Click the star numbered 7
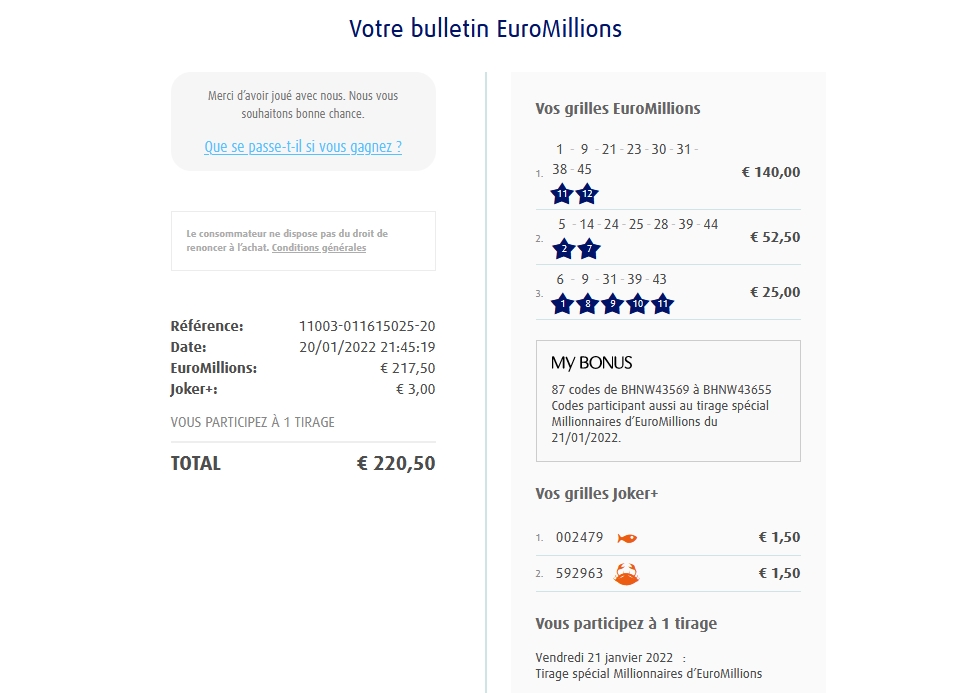The height and width of the screenshot is (693, 972). (587, 249)
